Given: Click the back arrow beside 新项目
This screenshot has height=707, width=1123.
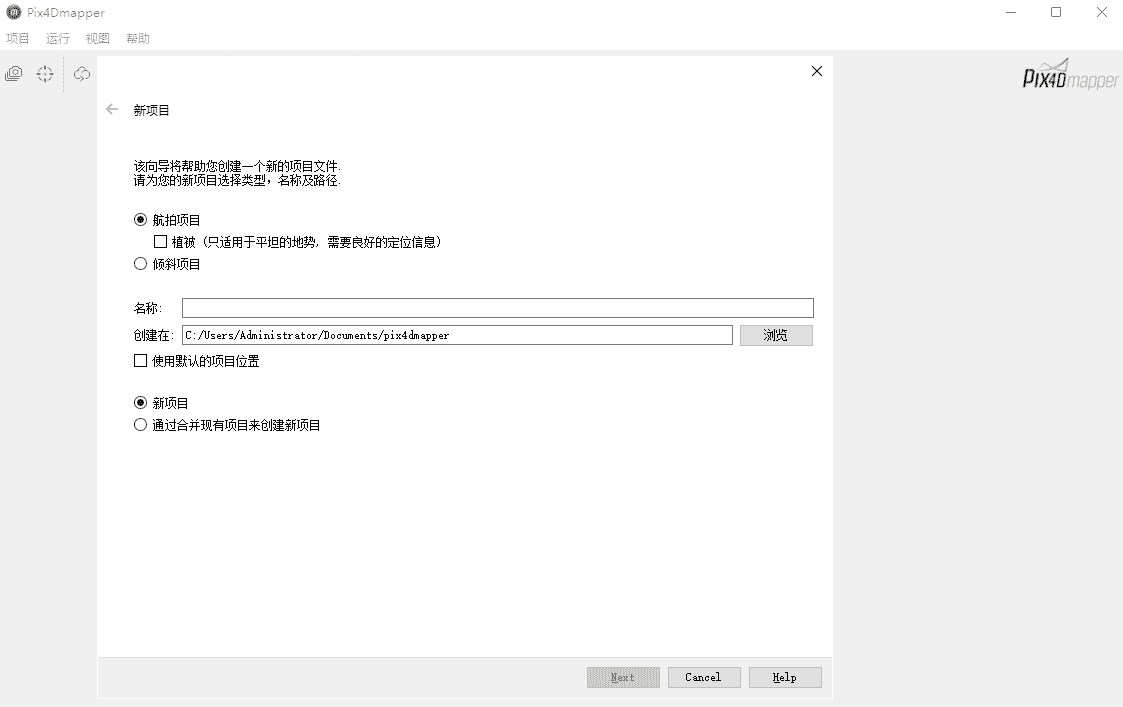Looking at the screenshot, I should (112, 109).
